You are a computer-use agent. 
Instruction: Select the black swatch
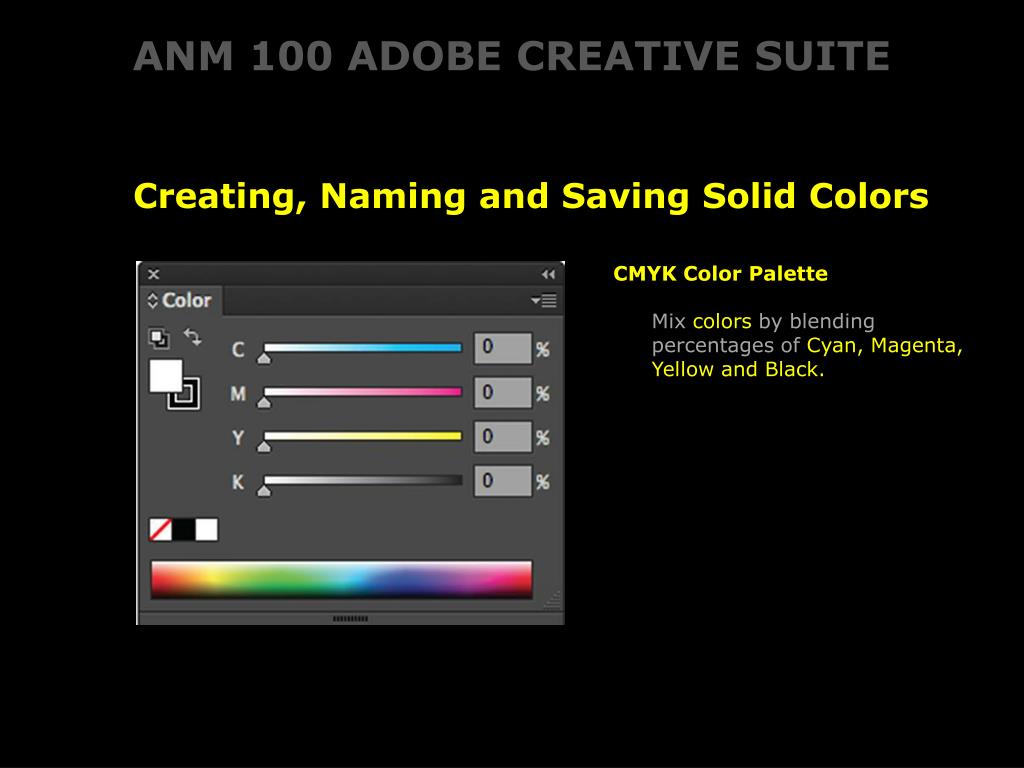point(184,530)
